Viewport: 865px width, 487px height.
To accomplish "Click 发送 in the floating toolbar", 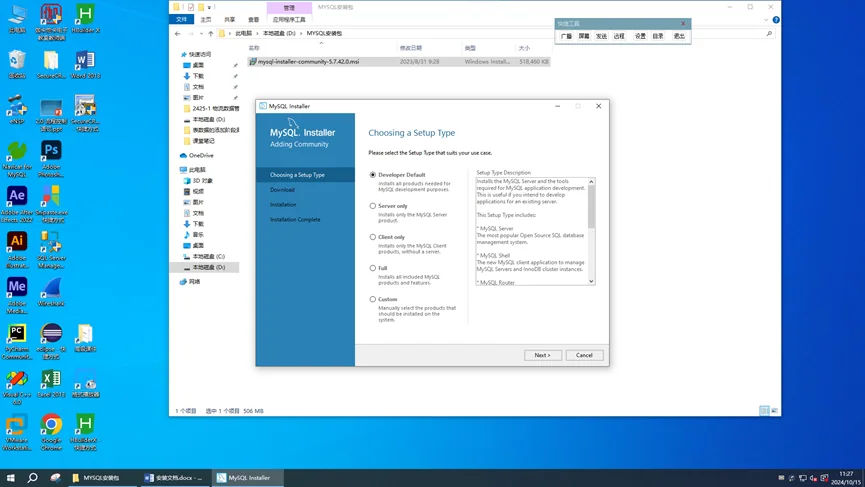I will coord(601,36).
